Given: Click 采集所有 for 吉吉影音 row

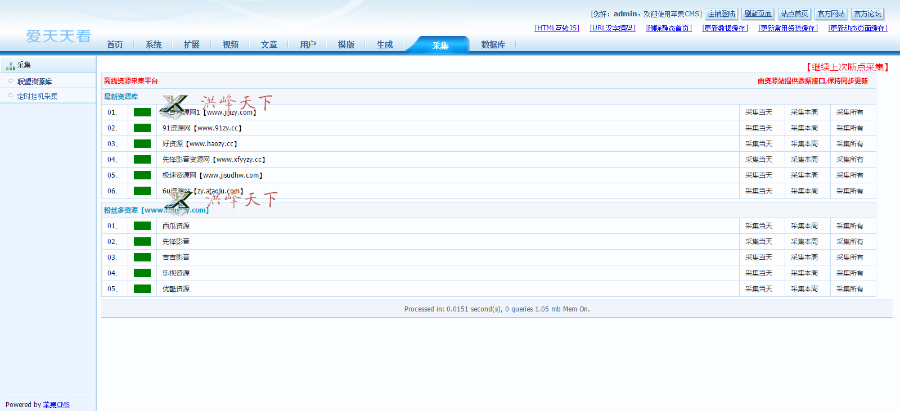Looking at the screenshot, I should pyautogui.click(x=849, y=257).
